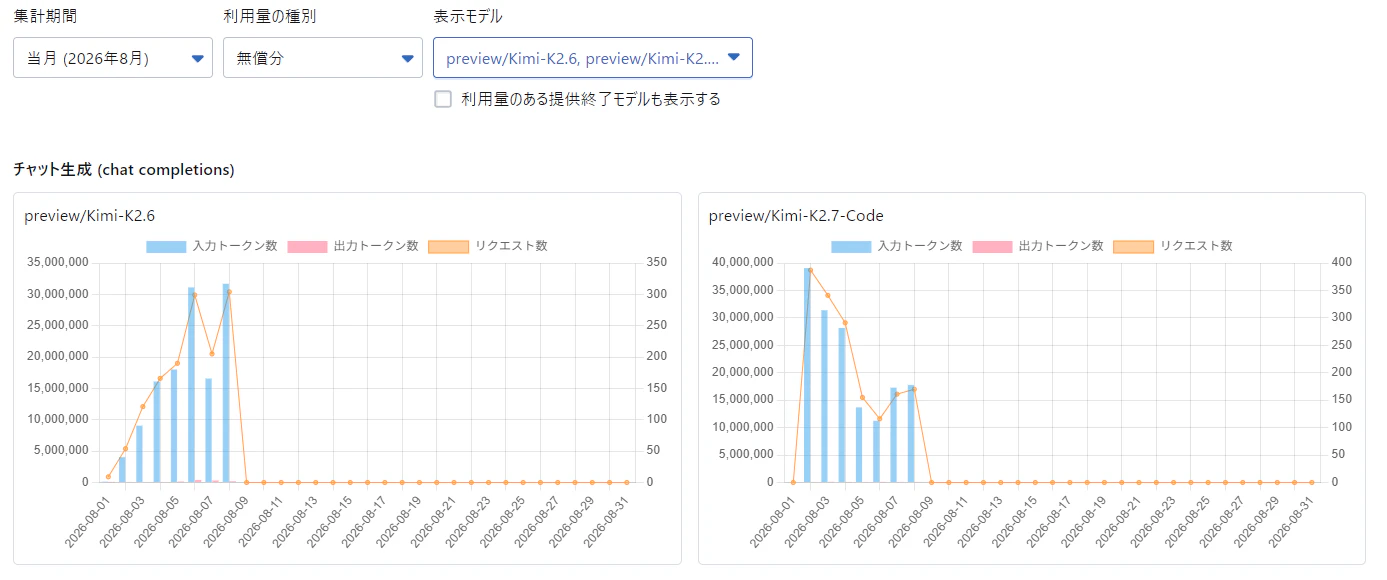Click the preview/Kimi-K2.7-Code chart title

(796, 215)
